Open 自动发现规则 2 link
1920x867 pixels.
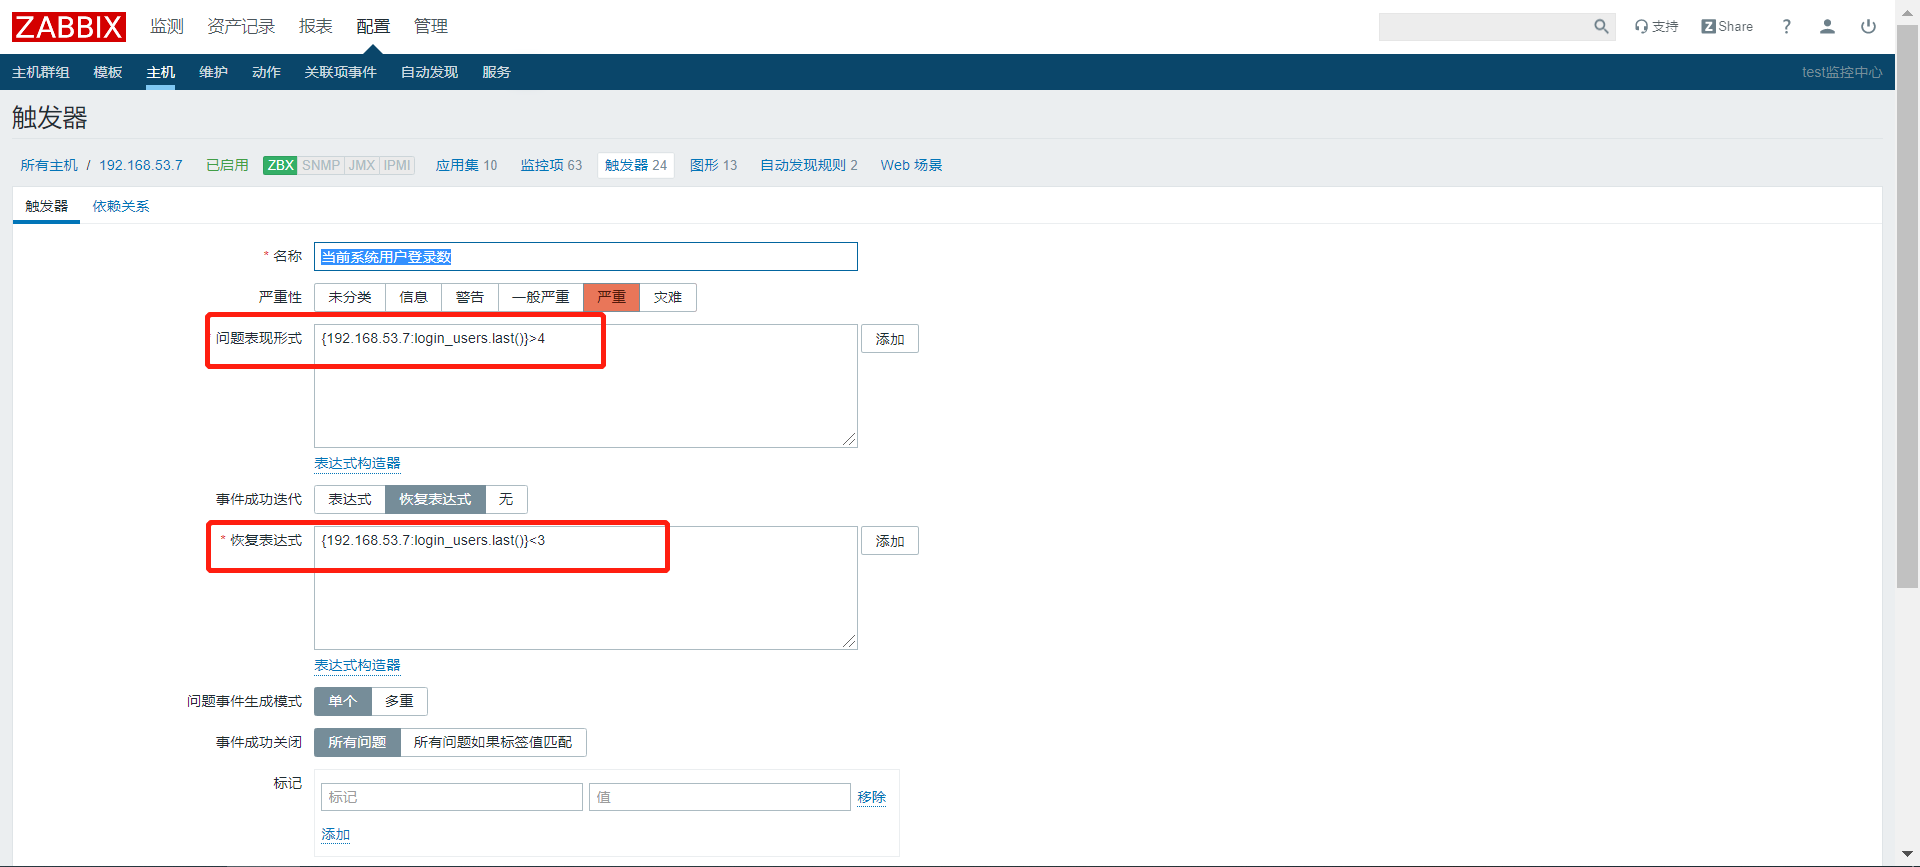[x=809, y=165]
